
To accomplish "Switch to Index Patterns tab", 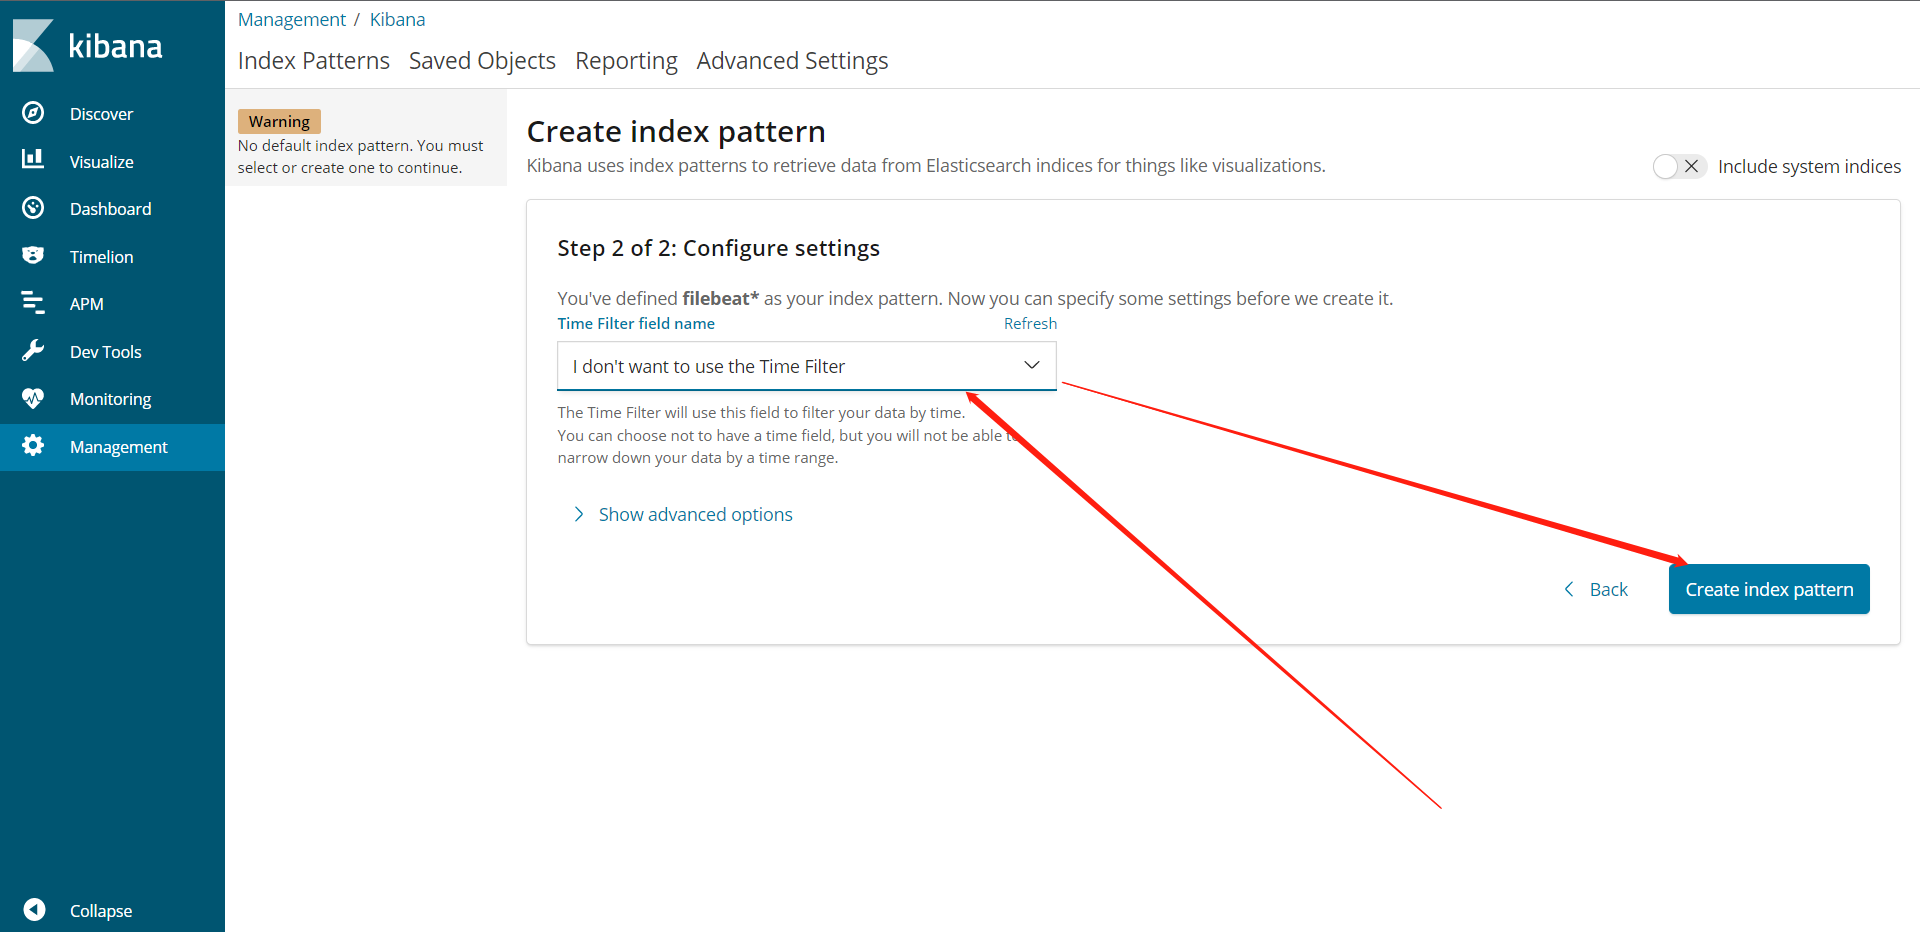I will point(314,61).
